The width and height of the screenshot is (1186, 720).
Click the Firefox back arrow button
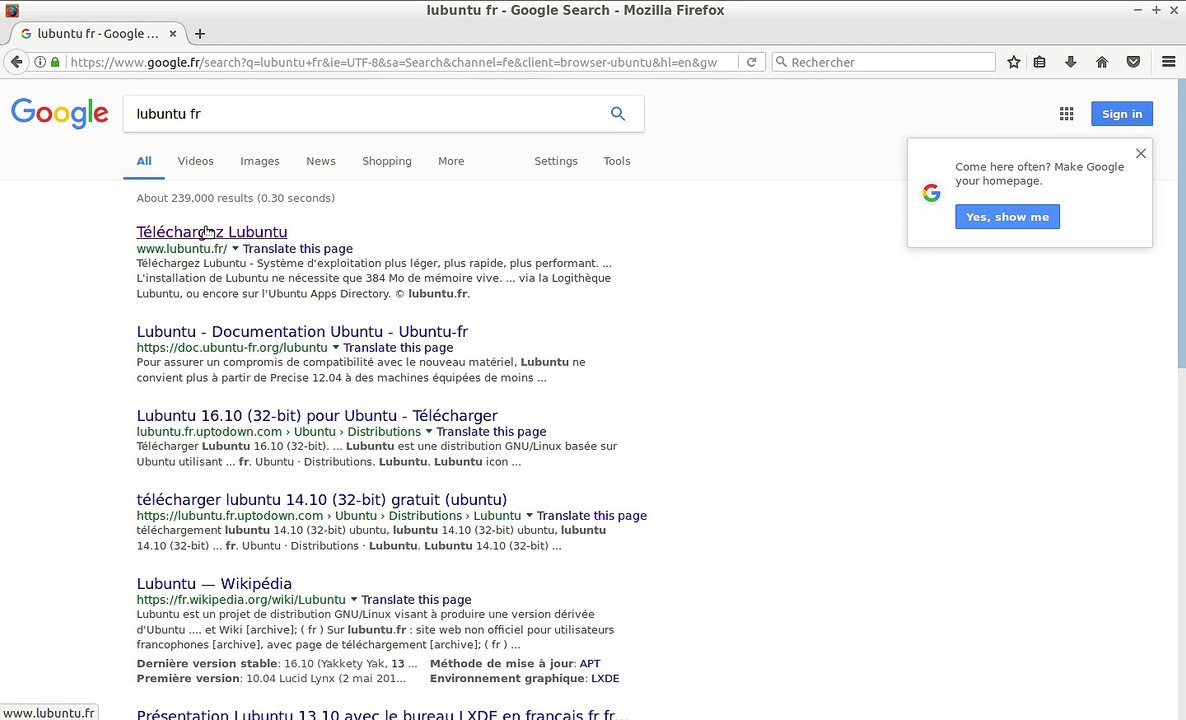coord(17,62)
